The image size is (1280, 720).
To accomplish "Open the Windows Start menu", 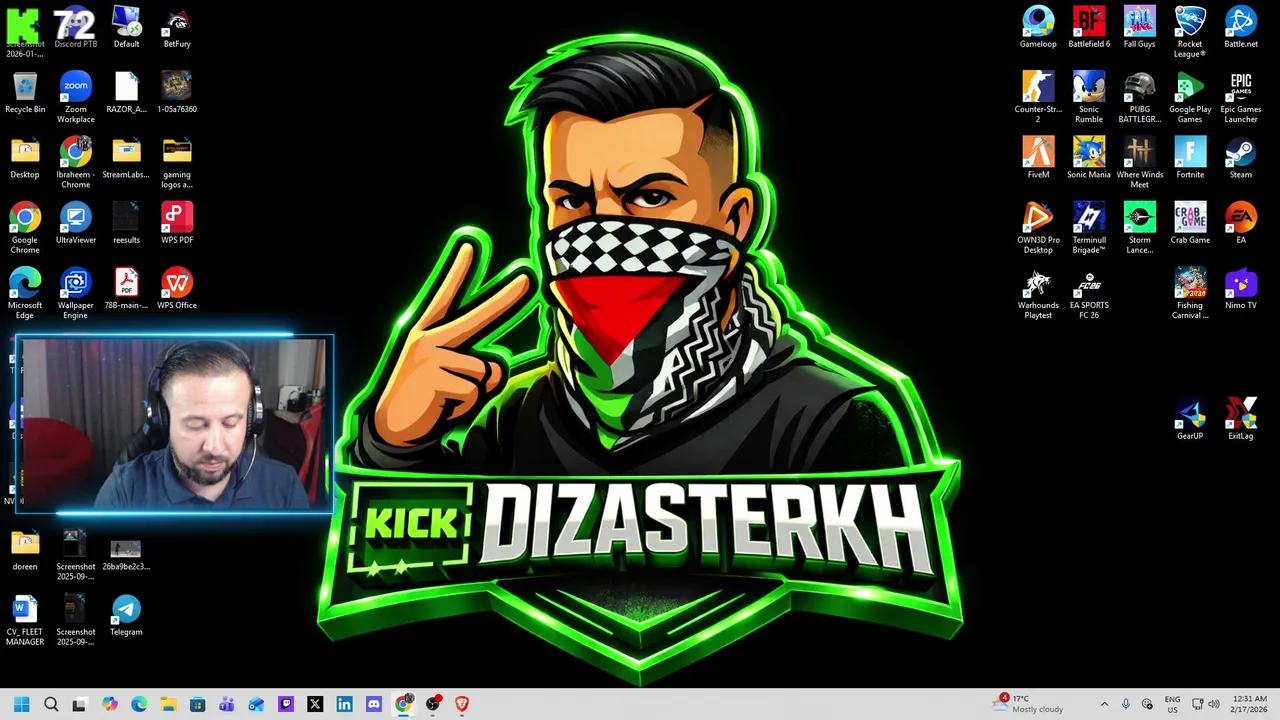I will (22, 704).
